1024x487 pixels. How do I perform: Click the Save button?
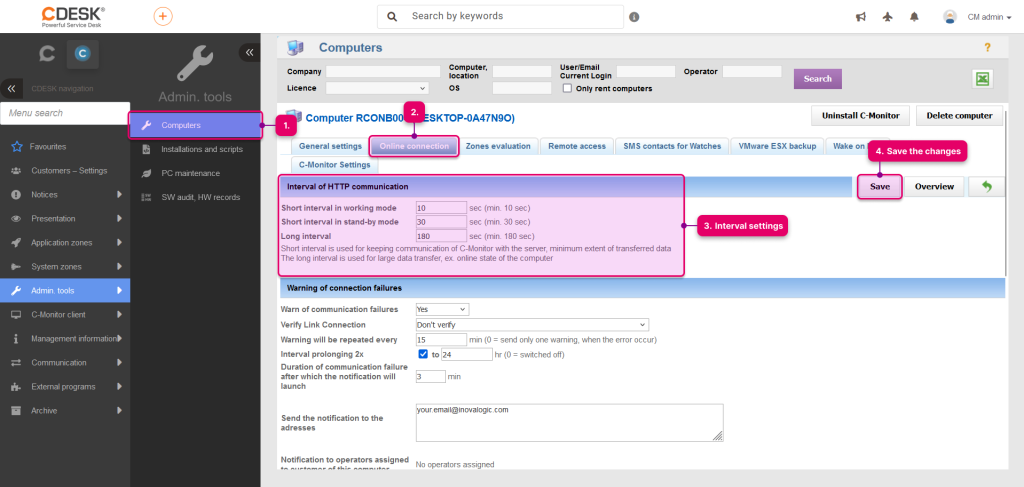tap(880, 187)
